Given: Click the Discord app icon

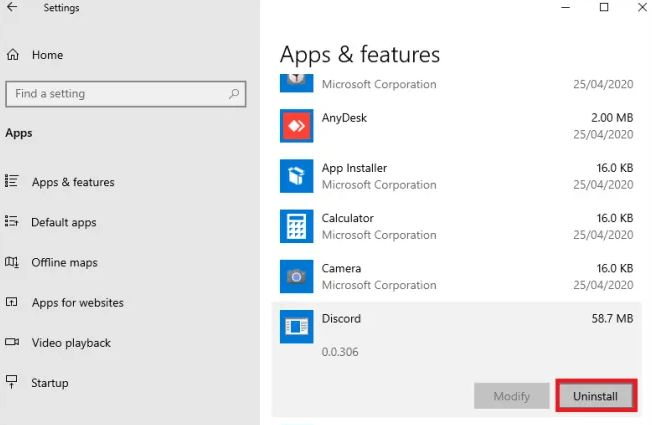Looking at the screenshot, I should [x=296, y=326].
